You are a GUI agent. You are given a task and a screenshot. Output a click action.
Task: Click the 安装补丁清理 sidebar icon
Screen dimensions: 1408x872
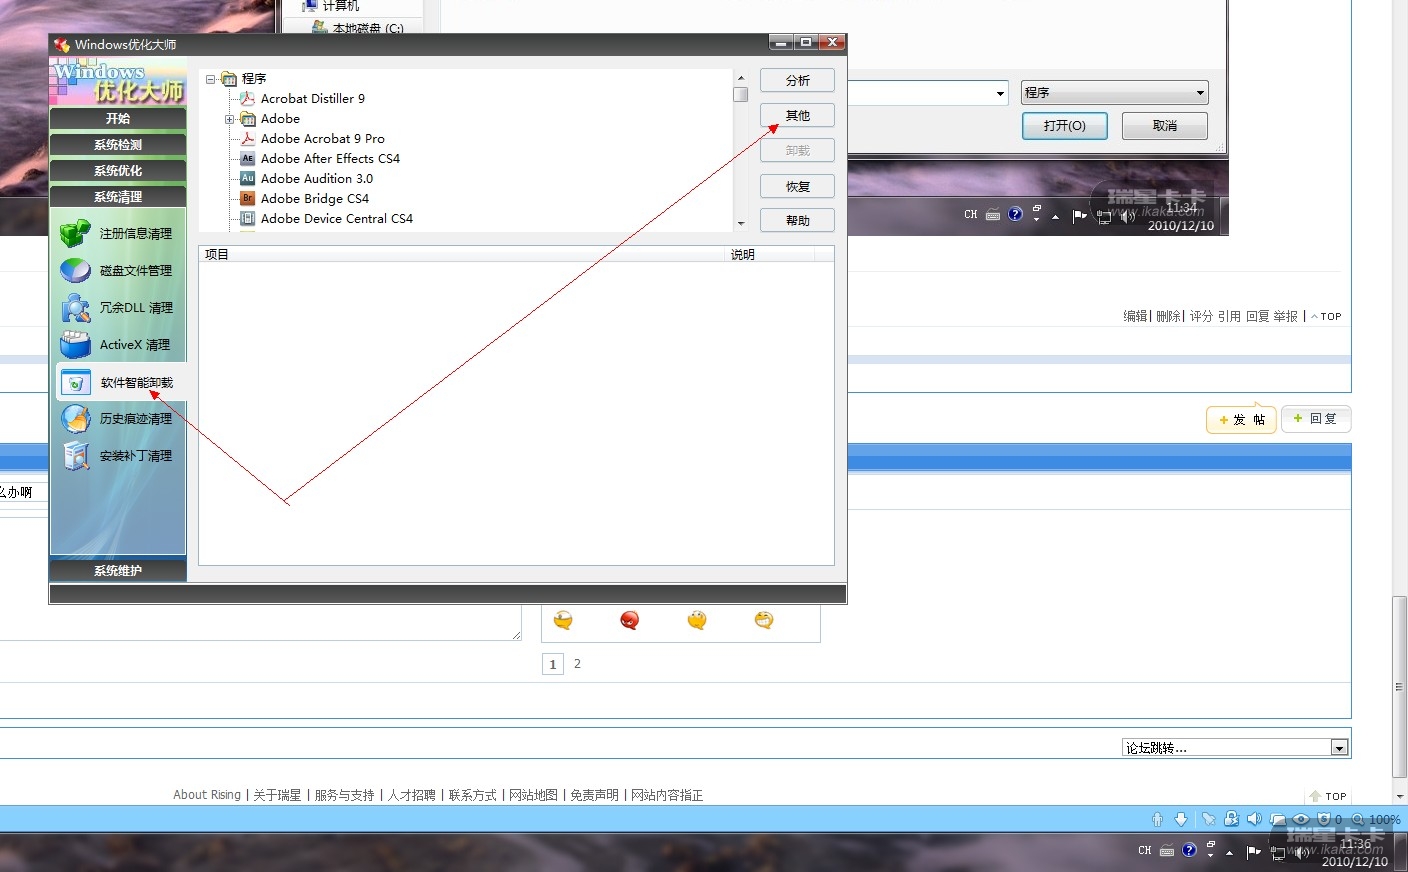(75, 456)
